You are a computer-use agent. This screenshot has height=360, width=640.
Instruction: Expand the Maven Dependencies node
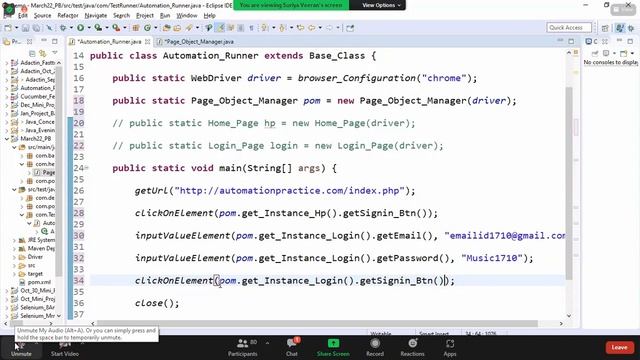[14, 248]
